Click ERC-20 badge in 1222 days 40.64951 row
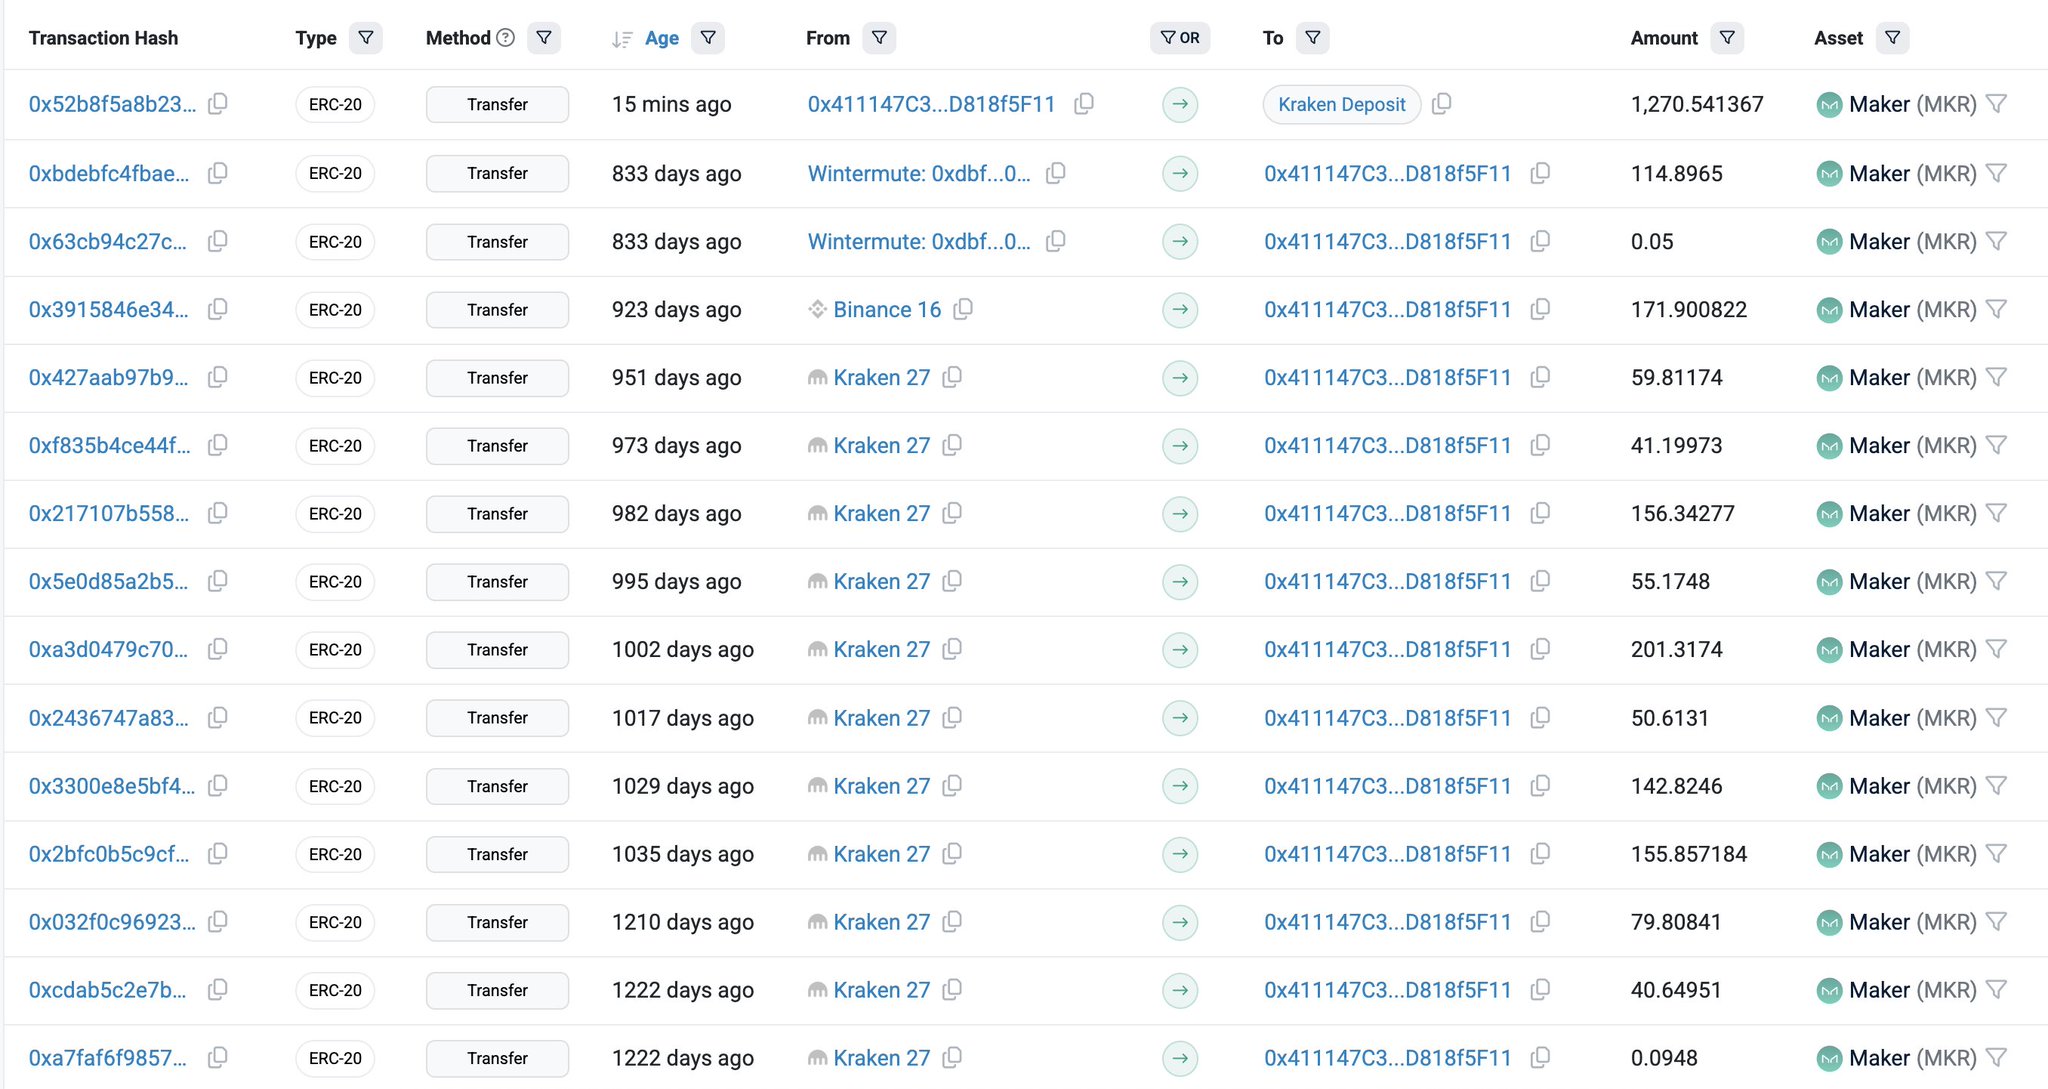The height and width of the screenshot is (1089, 2048). (x=335, y=990)
